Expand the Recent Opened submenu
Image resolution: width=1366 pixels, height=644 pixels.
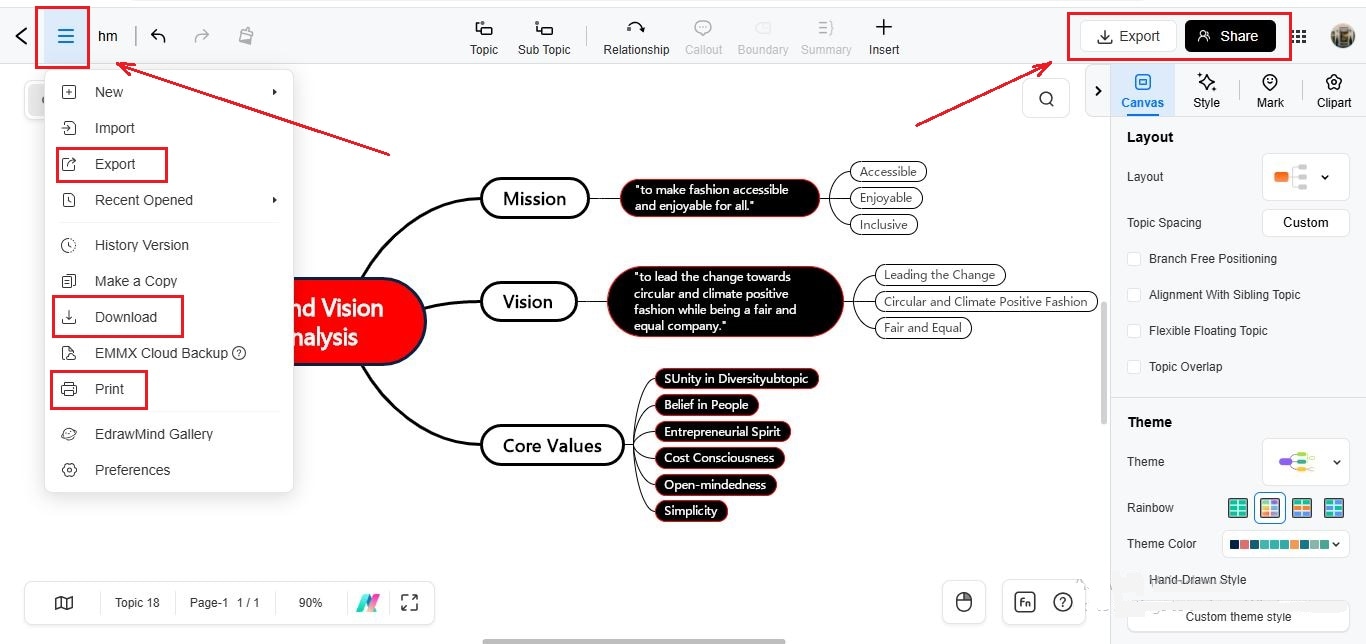pos(169,200)
